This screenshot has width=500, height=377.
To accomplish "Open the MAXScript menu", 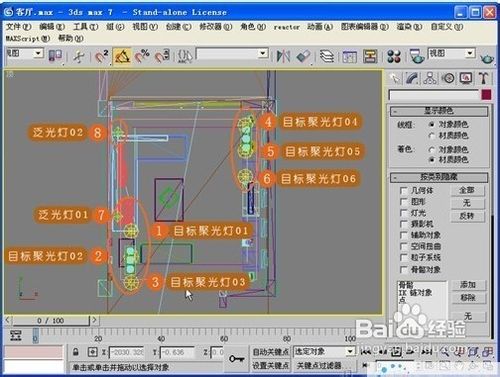I will point(28,38).
